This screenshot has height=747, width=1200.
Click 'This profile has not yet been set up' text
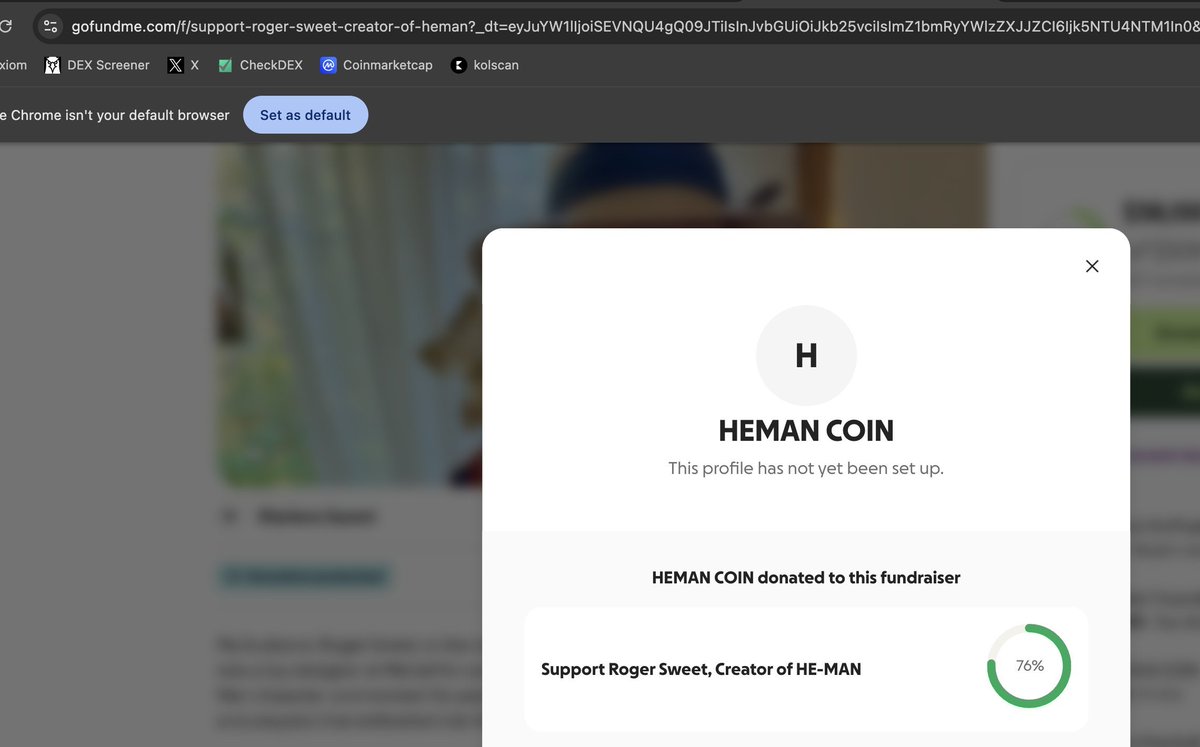click(806, 468)
